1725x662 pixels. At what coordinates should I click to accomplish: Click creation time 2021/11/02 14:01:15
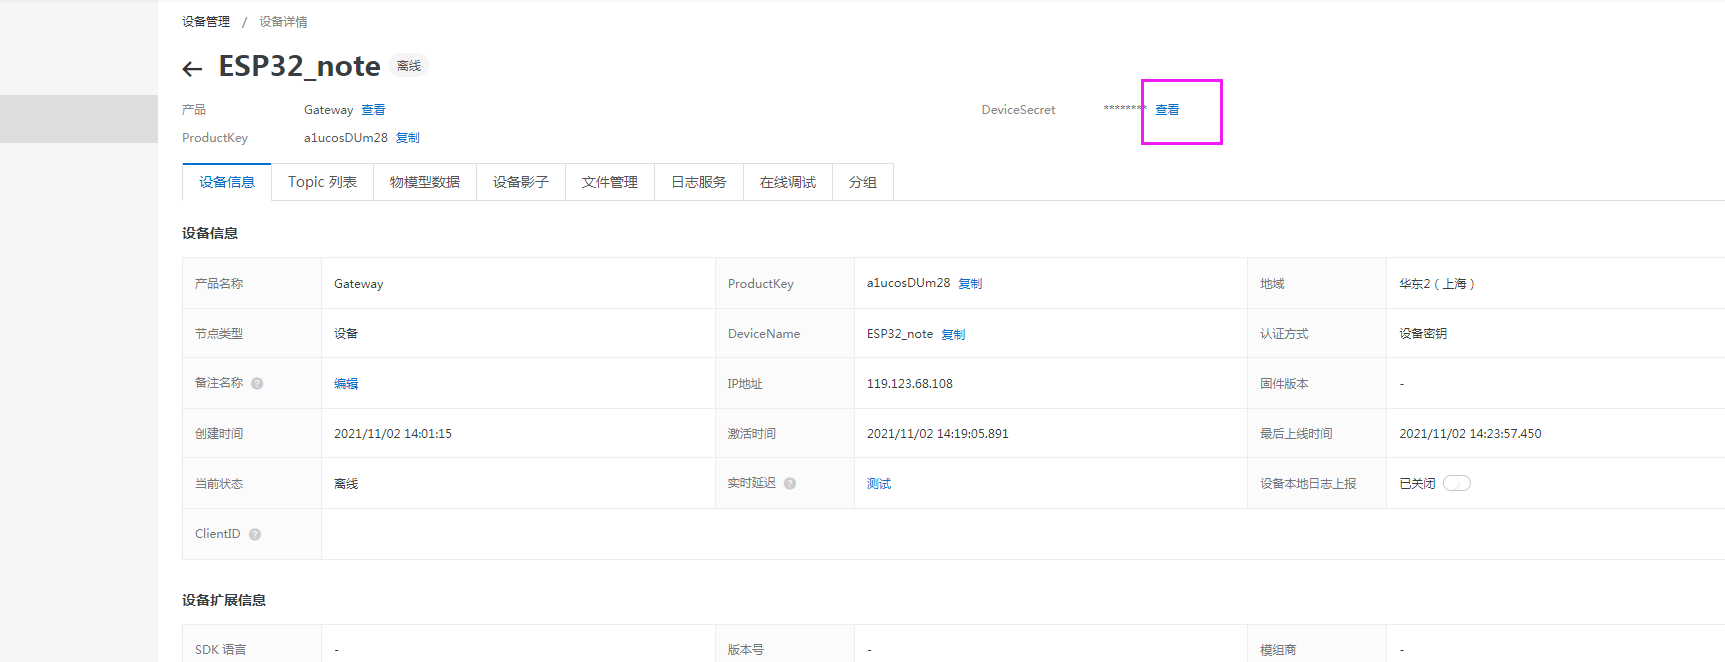click(x=393, y=434)
